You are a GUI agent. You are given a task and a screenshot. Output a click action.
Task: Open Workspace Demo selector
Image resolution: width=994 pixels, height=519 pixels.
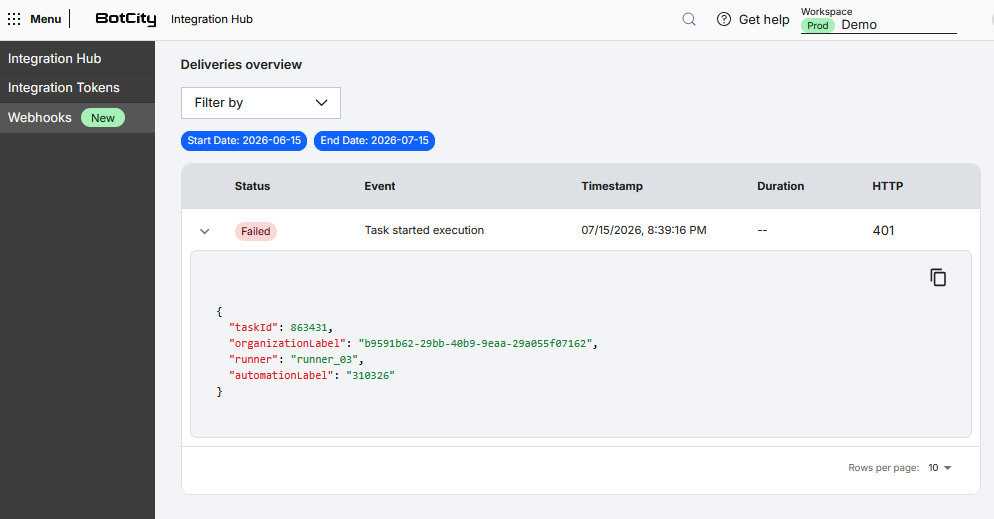coord(879,20)
